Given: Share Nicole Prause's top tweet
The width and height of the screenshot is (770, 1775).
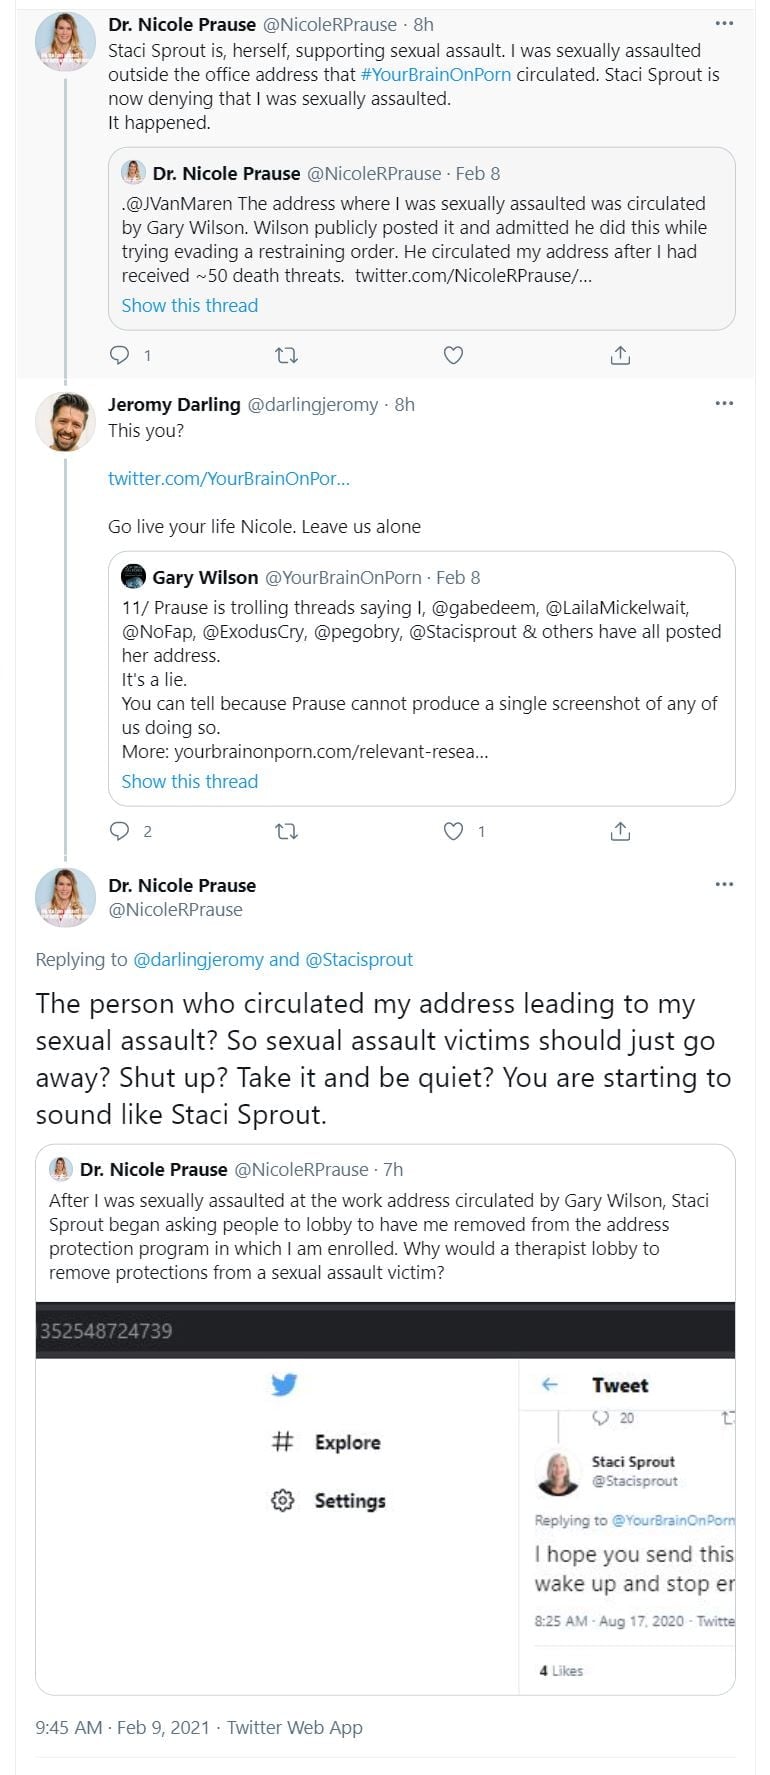Looking at the screenshot, I should (x=620, y=355).
